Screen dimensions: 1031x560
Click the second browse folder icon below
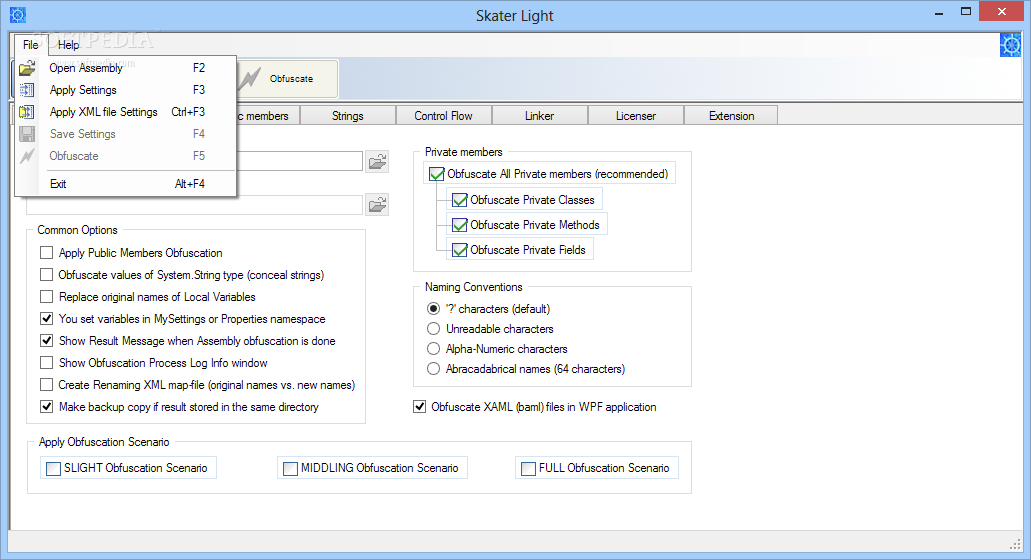[x=377, y=205]
